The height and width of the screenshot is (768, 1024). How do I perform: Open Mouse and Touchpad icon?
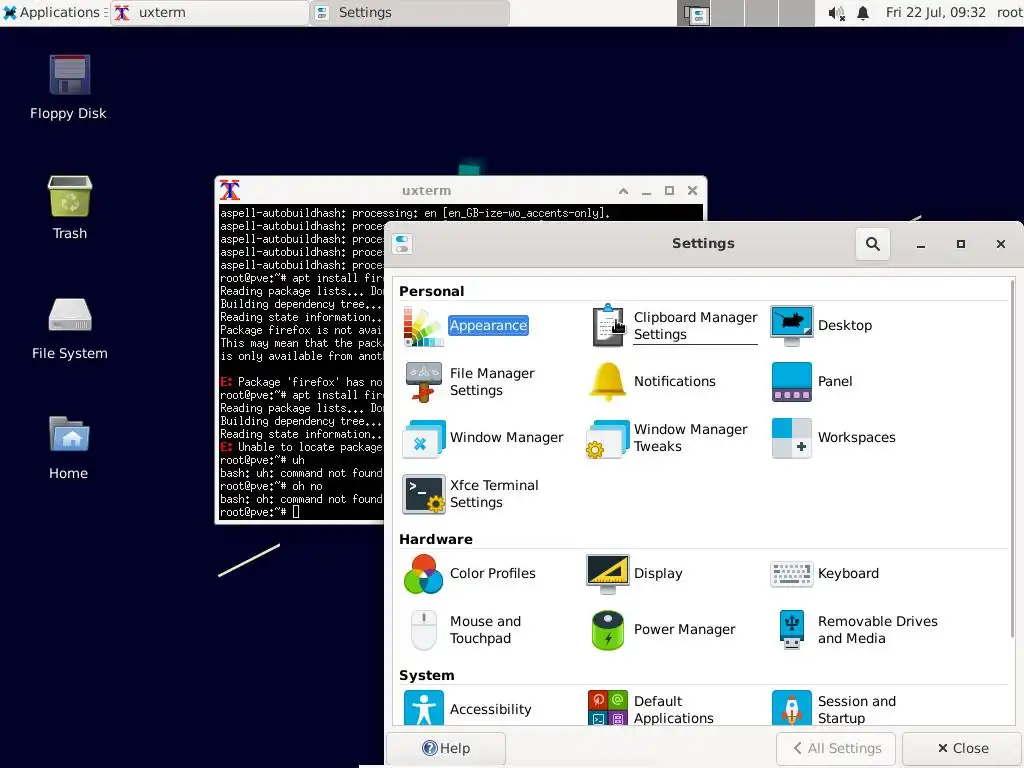423,630
